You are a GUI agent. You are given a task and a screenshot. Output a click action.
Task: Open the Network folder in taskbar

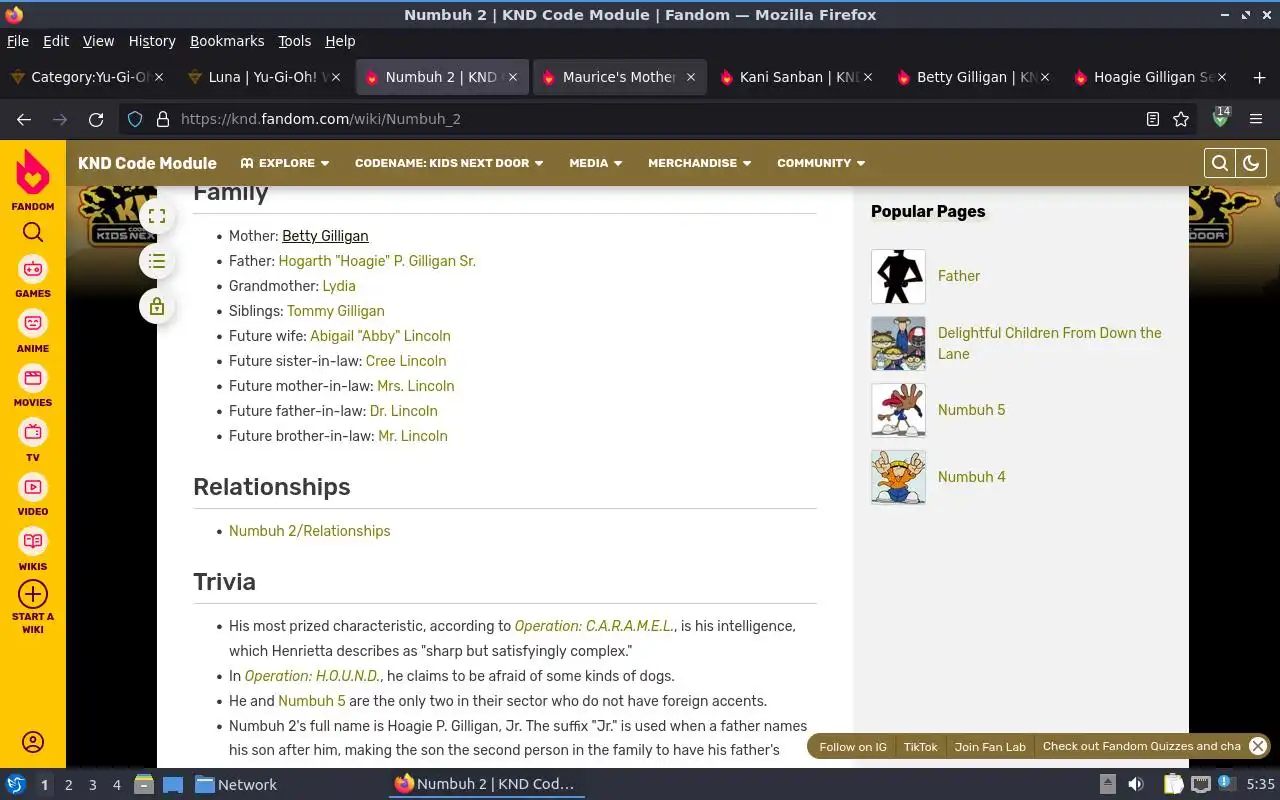tap(236, 785)
